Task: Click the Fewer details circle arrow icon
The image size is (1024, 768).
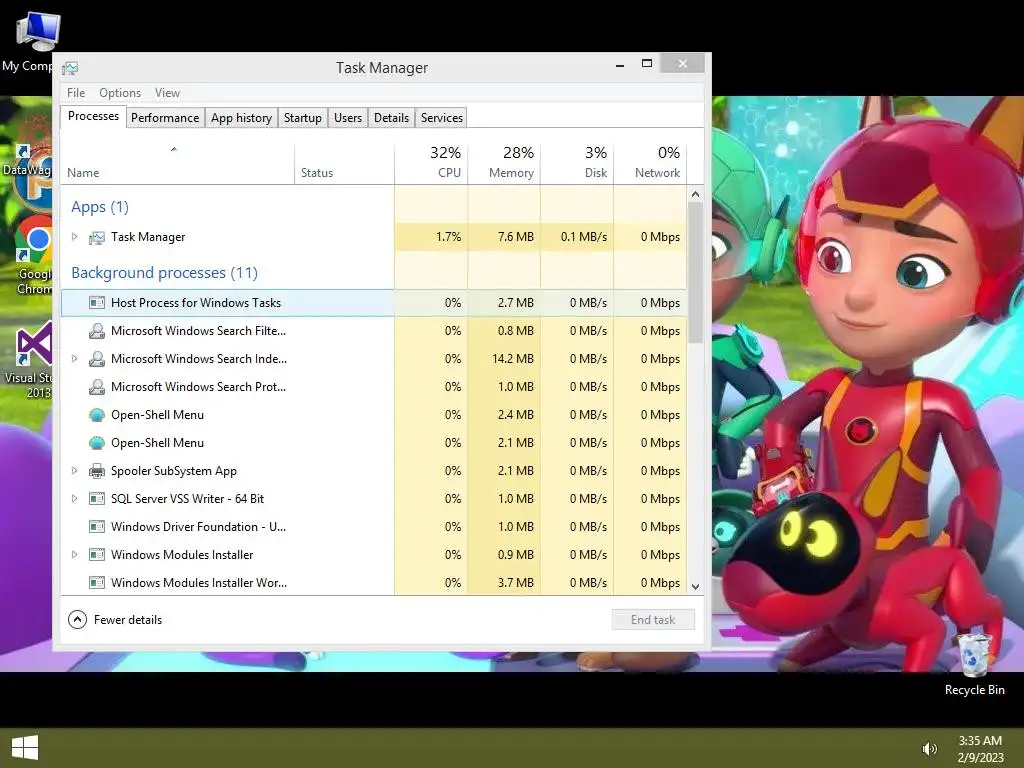Action: (77, 620)
